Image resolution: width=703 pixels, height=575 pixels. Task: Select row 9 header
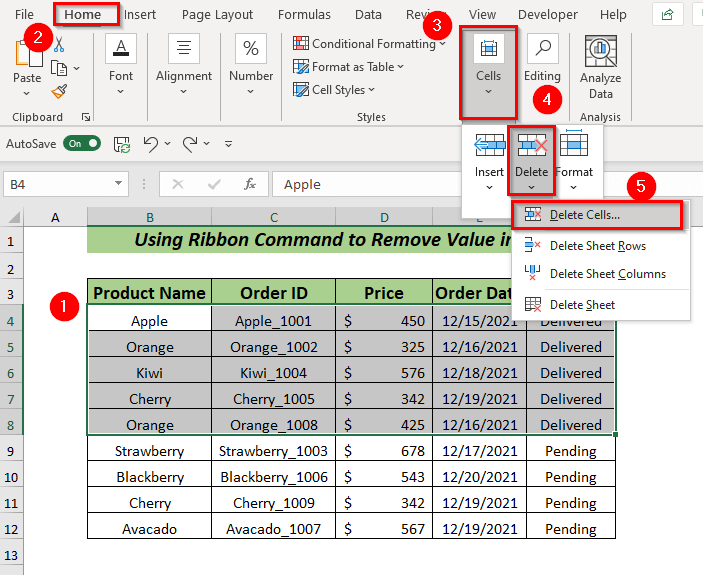pyautogui.click(x=11, y=451)
